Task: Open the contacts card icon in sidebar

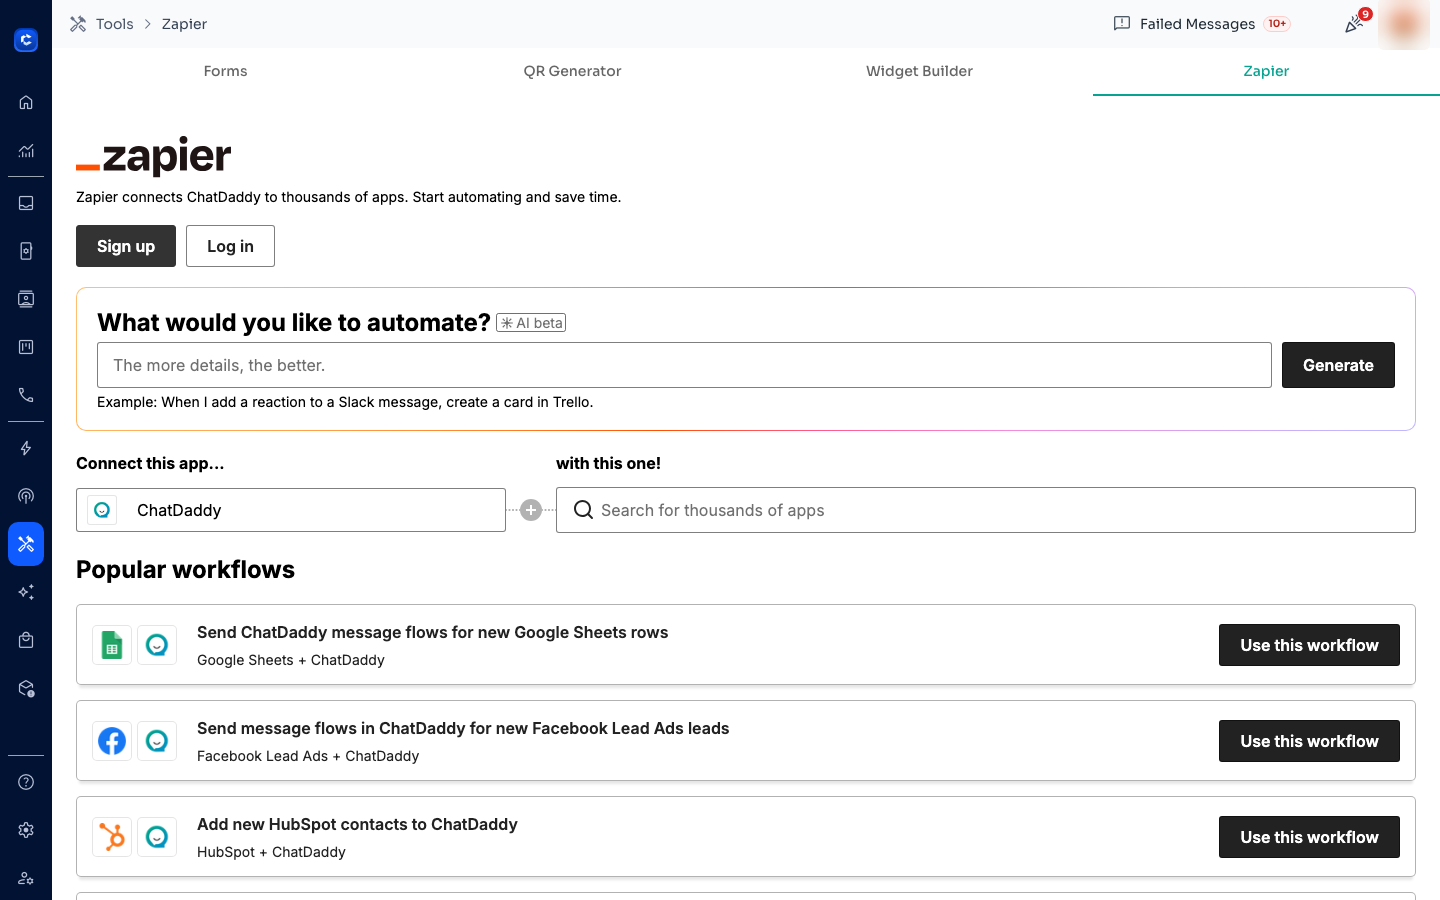Action: 26,299
